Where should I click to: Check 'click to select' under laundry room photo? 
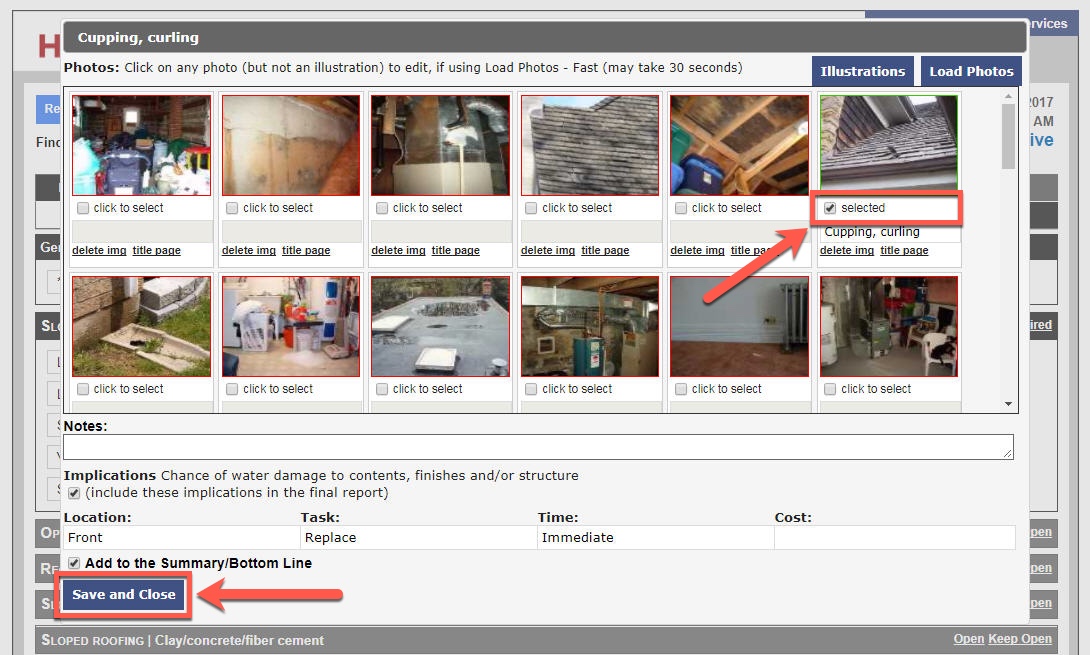tap(232, 389)
